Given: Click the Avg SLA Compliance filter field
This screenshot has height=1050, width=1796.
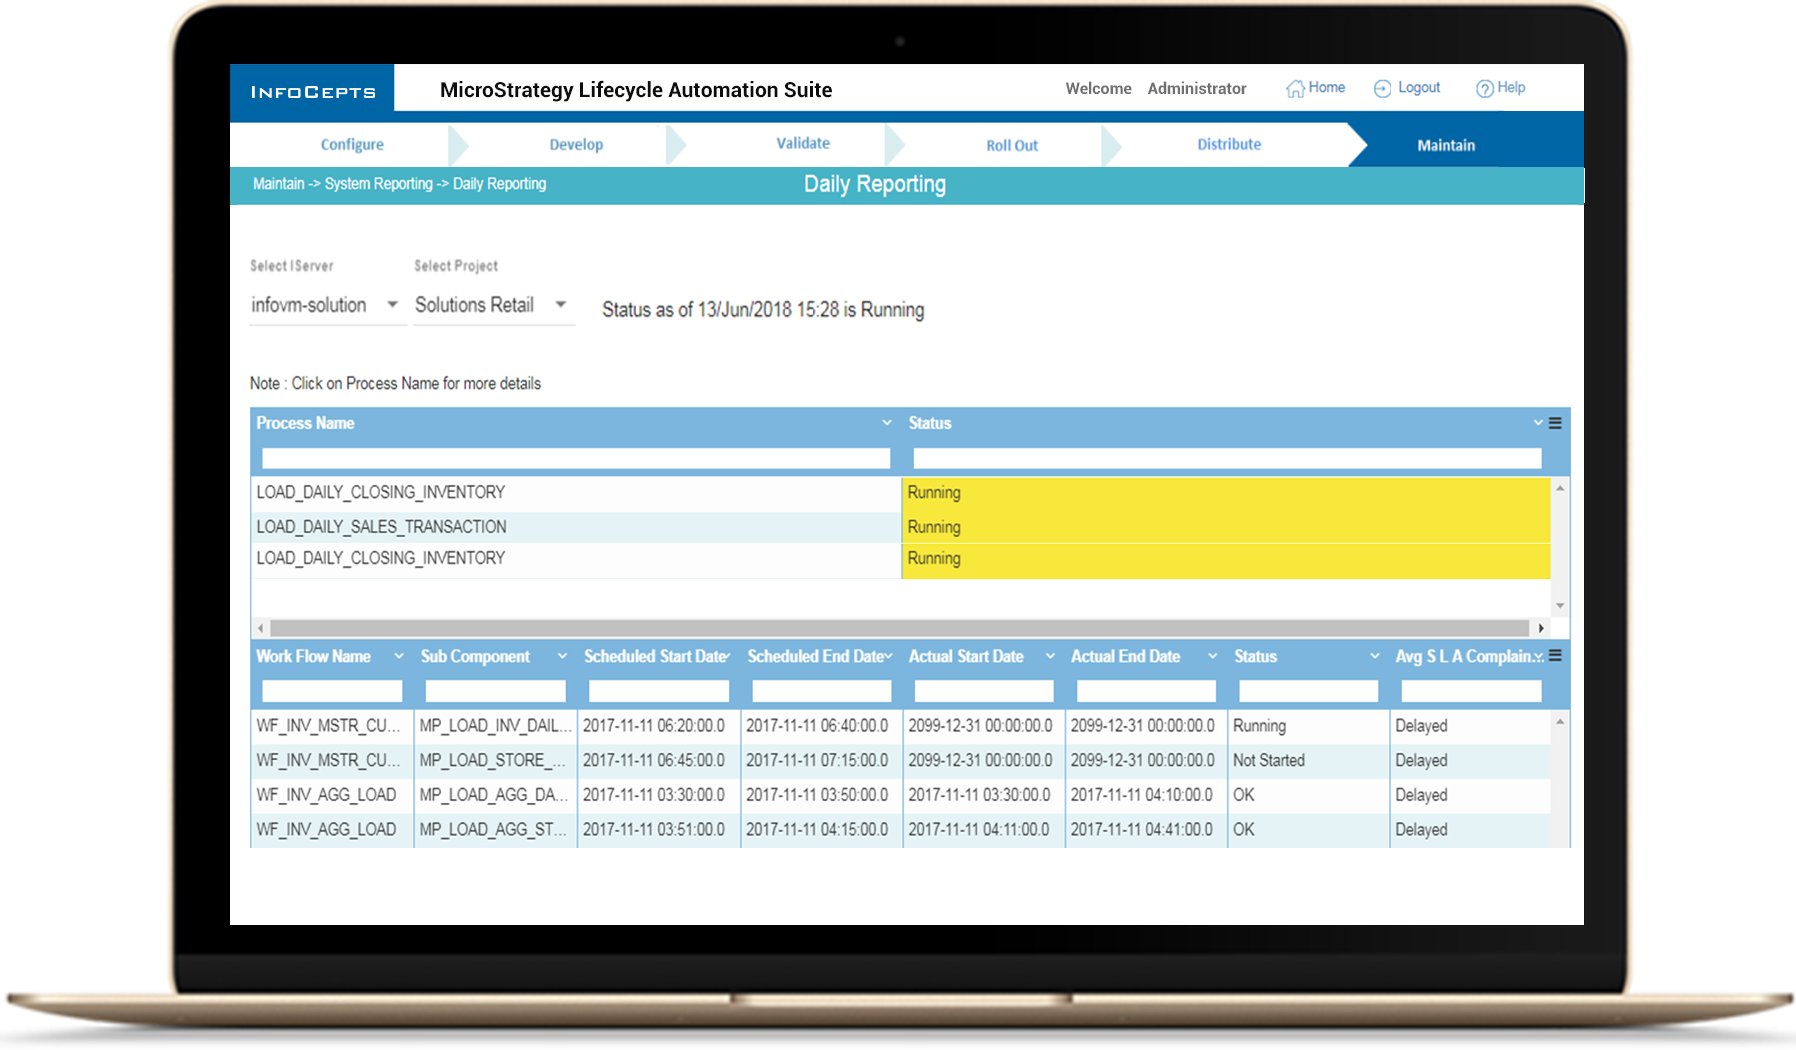Looking at the screenshot, I should [1471, 691].
